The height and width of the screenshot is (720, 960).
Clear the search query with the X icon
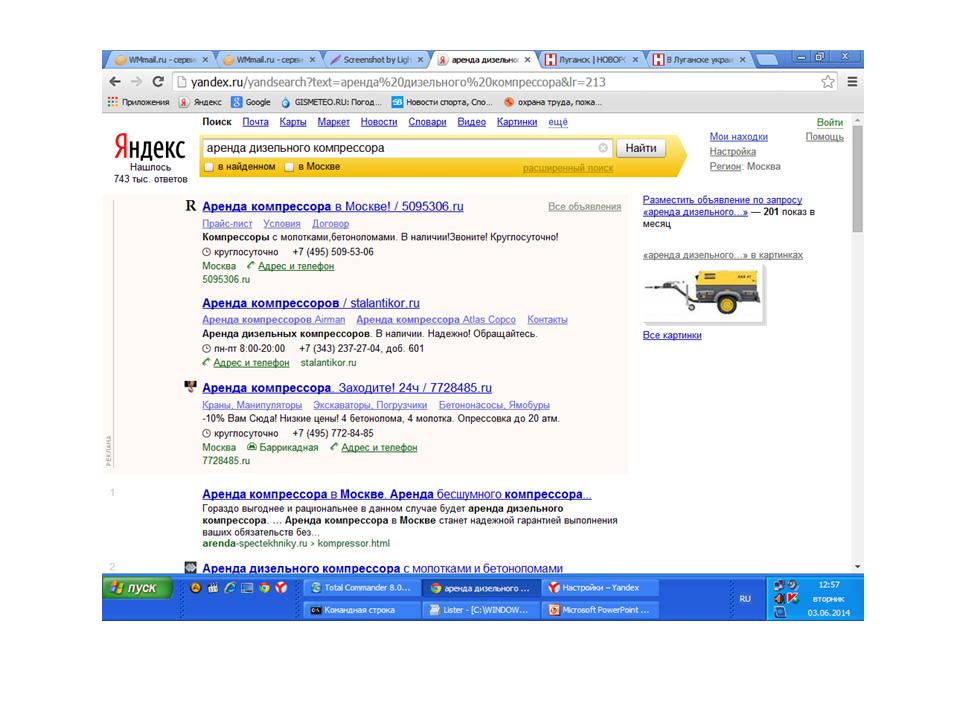(x=603, y=148)
